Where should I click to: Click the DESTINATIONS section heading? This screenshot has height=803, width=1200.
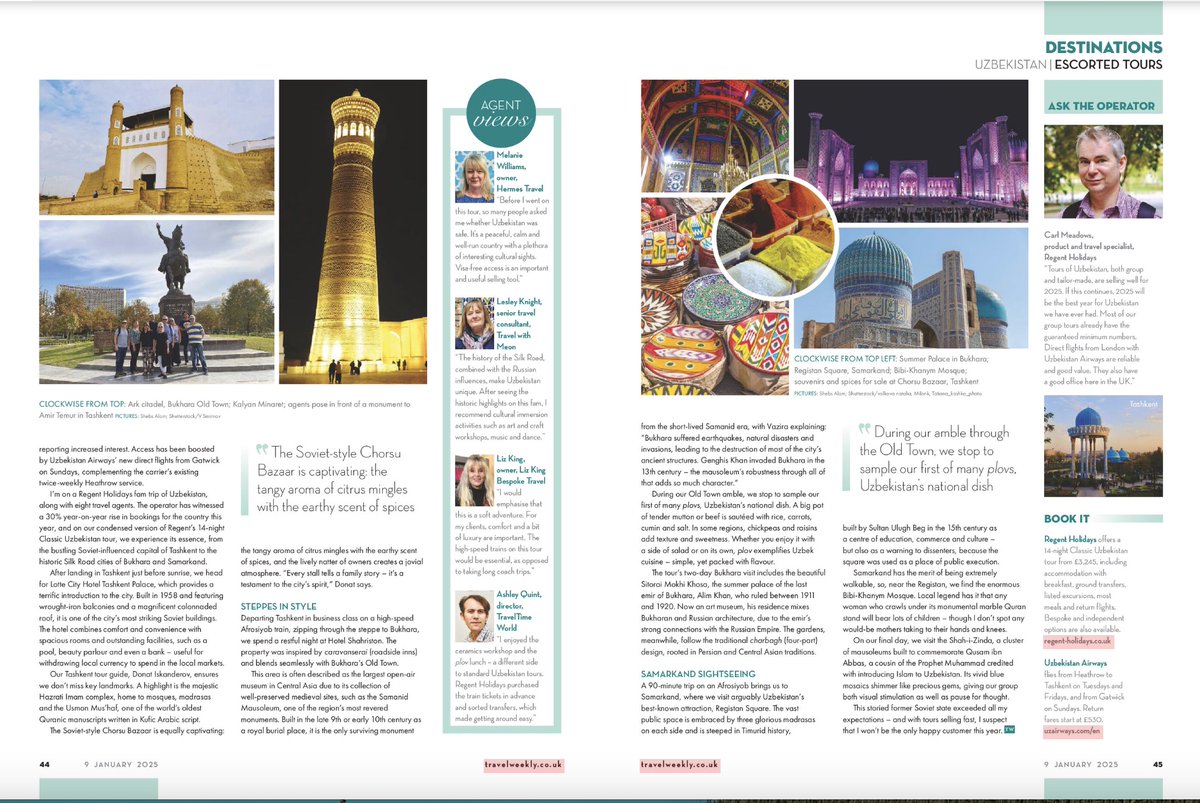tap(1103, 47)
